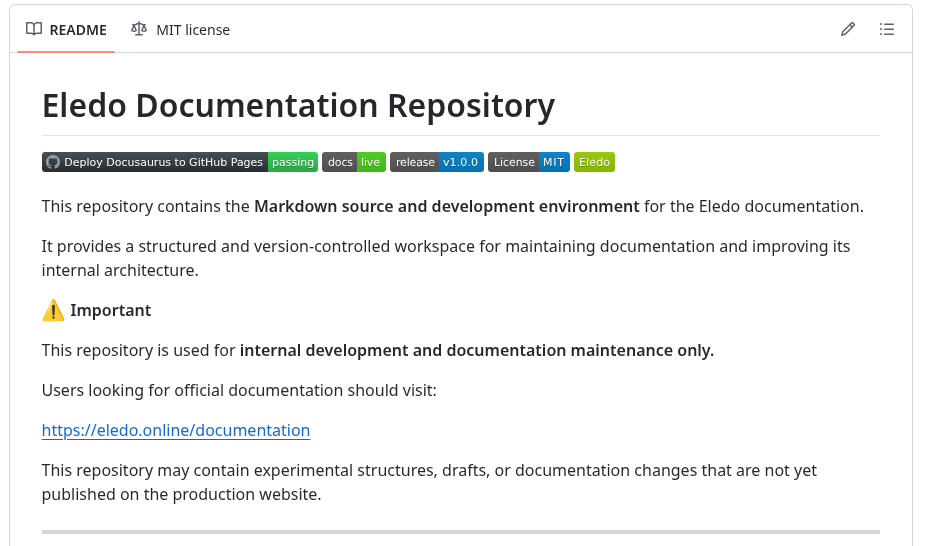This screenshot has width=925, height=546.
Task: Click the MIT license scales icon
Action: [x=139, y=29]
